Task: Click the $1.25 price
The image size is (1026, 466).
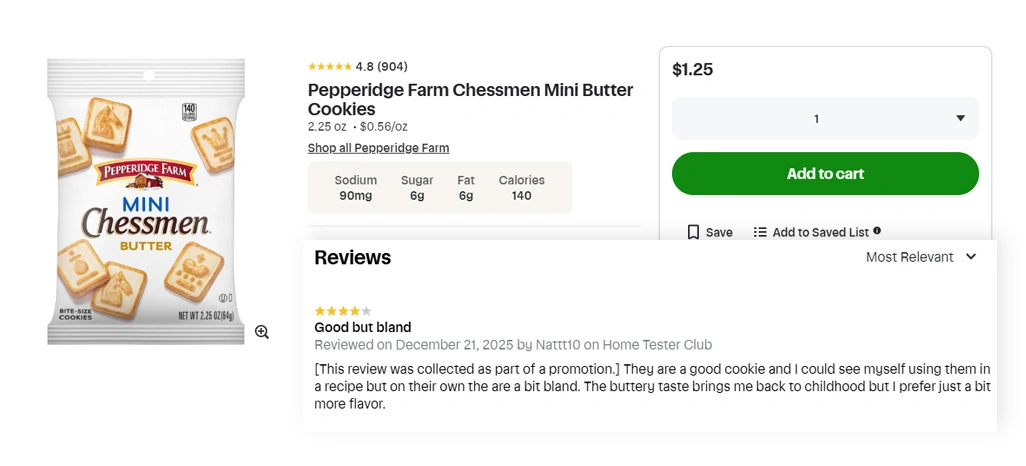Action: pyautogui.click(x=692, y=70)
